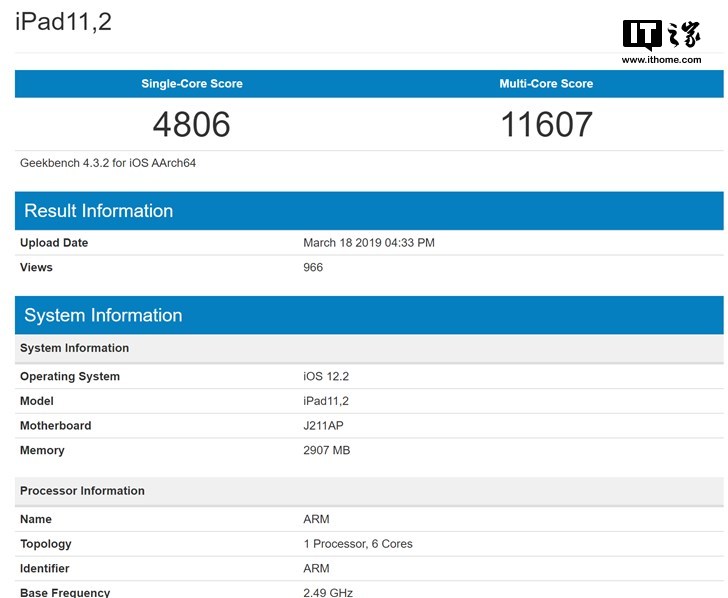Click the blue System Information section header
This screenshot has width=728, height=598.
pyautogui.click(x=369, y=315)
